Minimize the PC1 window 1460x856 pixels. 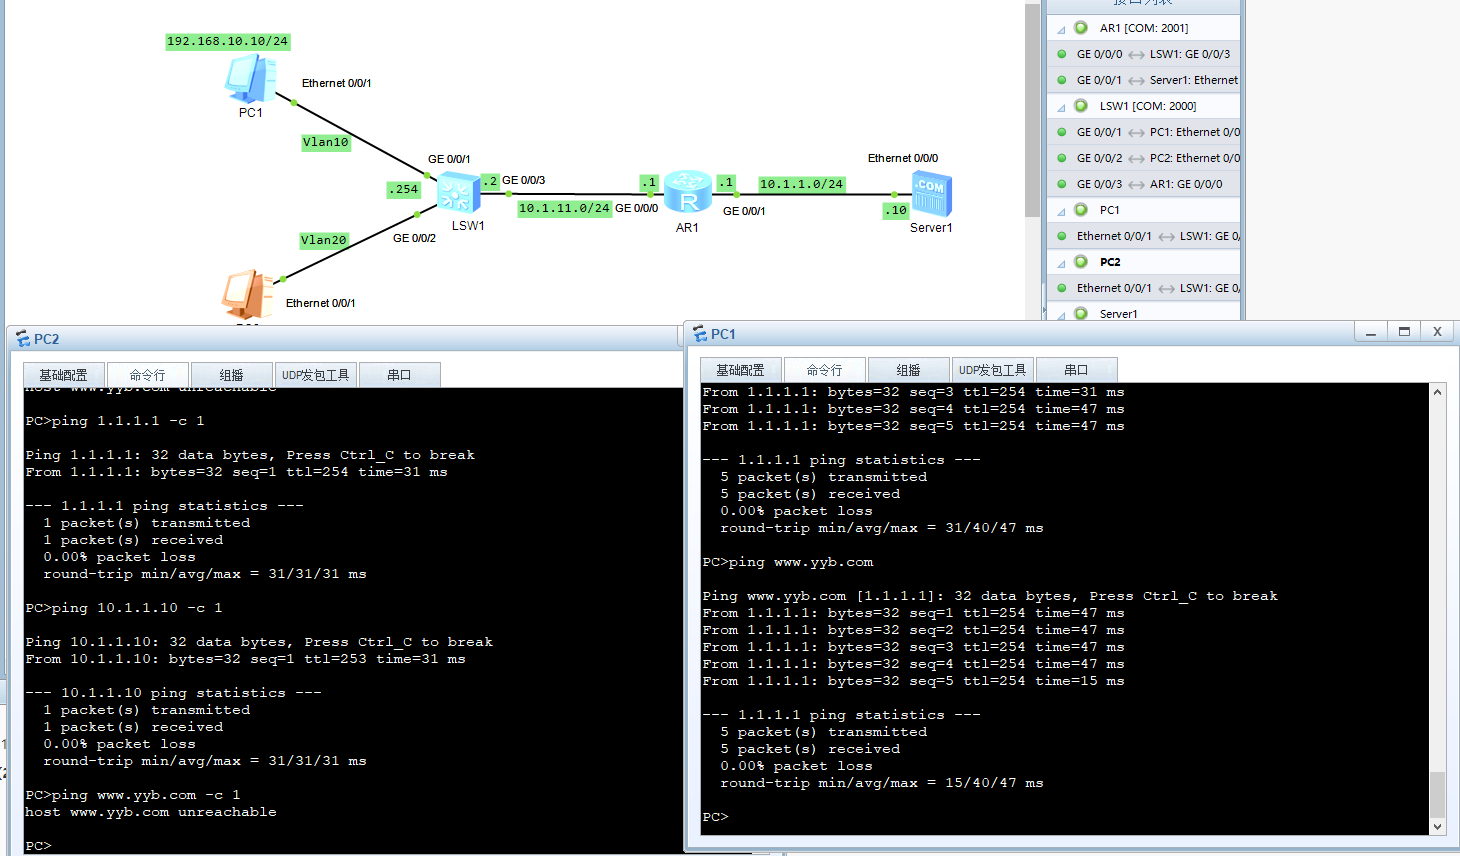tap(1371, 332)
